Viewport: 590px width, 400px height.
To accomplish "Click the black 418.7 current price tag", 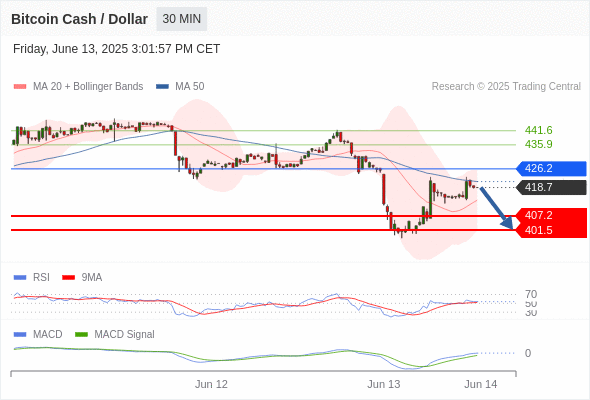I will pos(551,187).
